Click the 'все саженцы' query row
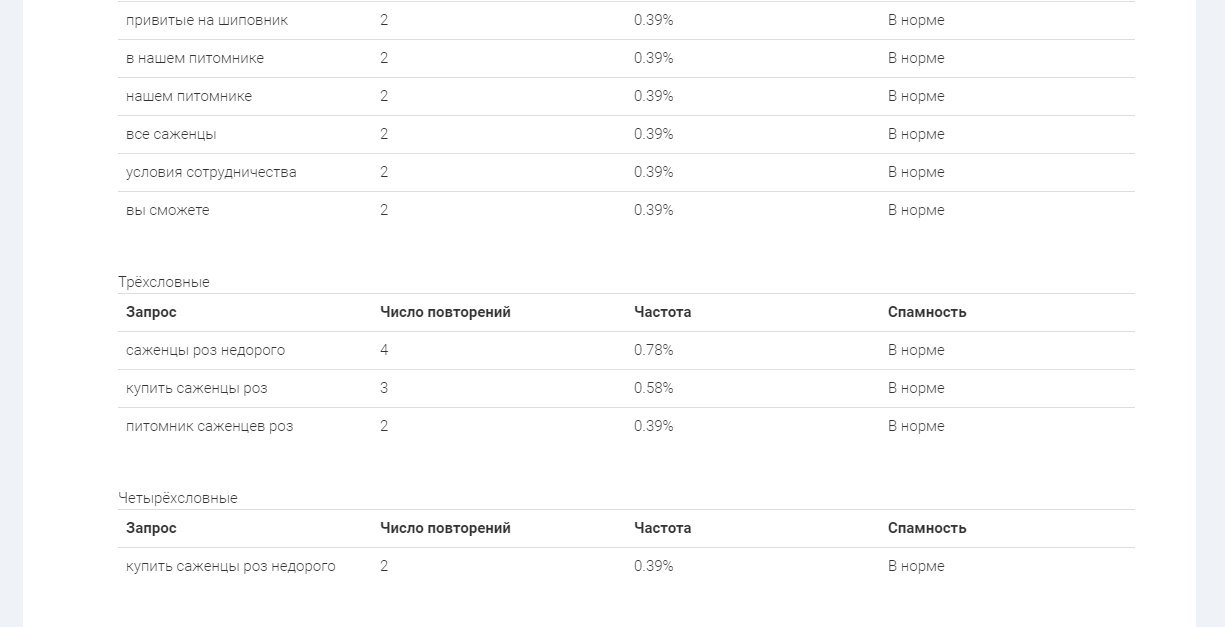The width and height of the screenshot is (1225, 627). point(626,134)
